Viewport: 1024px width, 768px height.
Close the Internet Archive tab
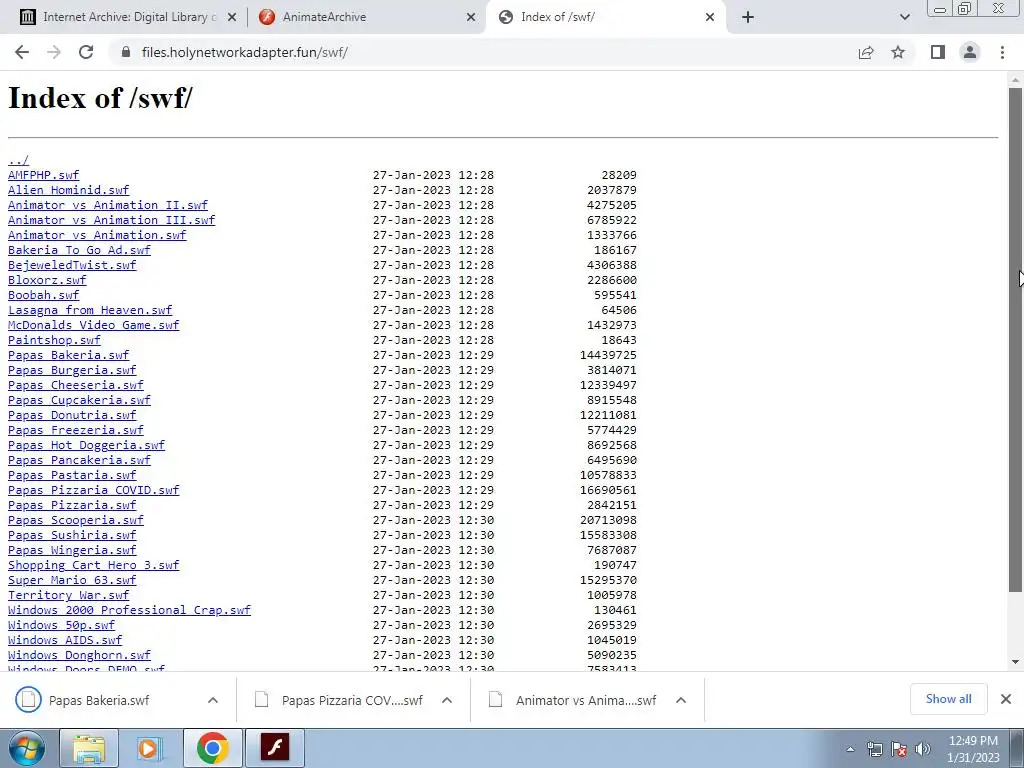pos(231,17)
